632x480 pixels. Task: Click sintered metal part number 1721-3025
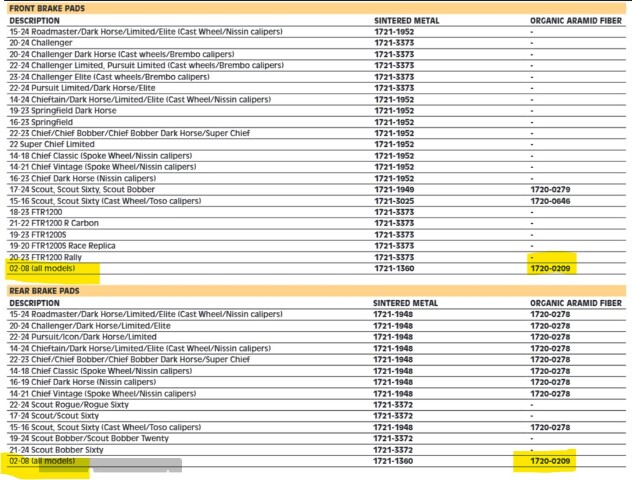pos(394,201)
